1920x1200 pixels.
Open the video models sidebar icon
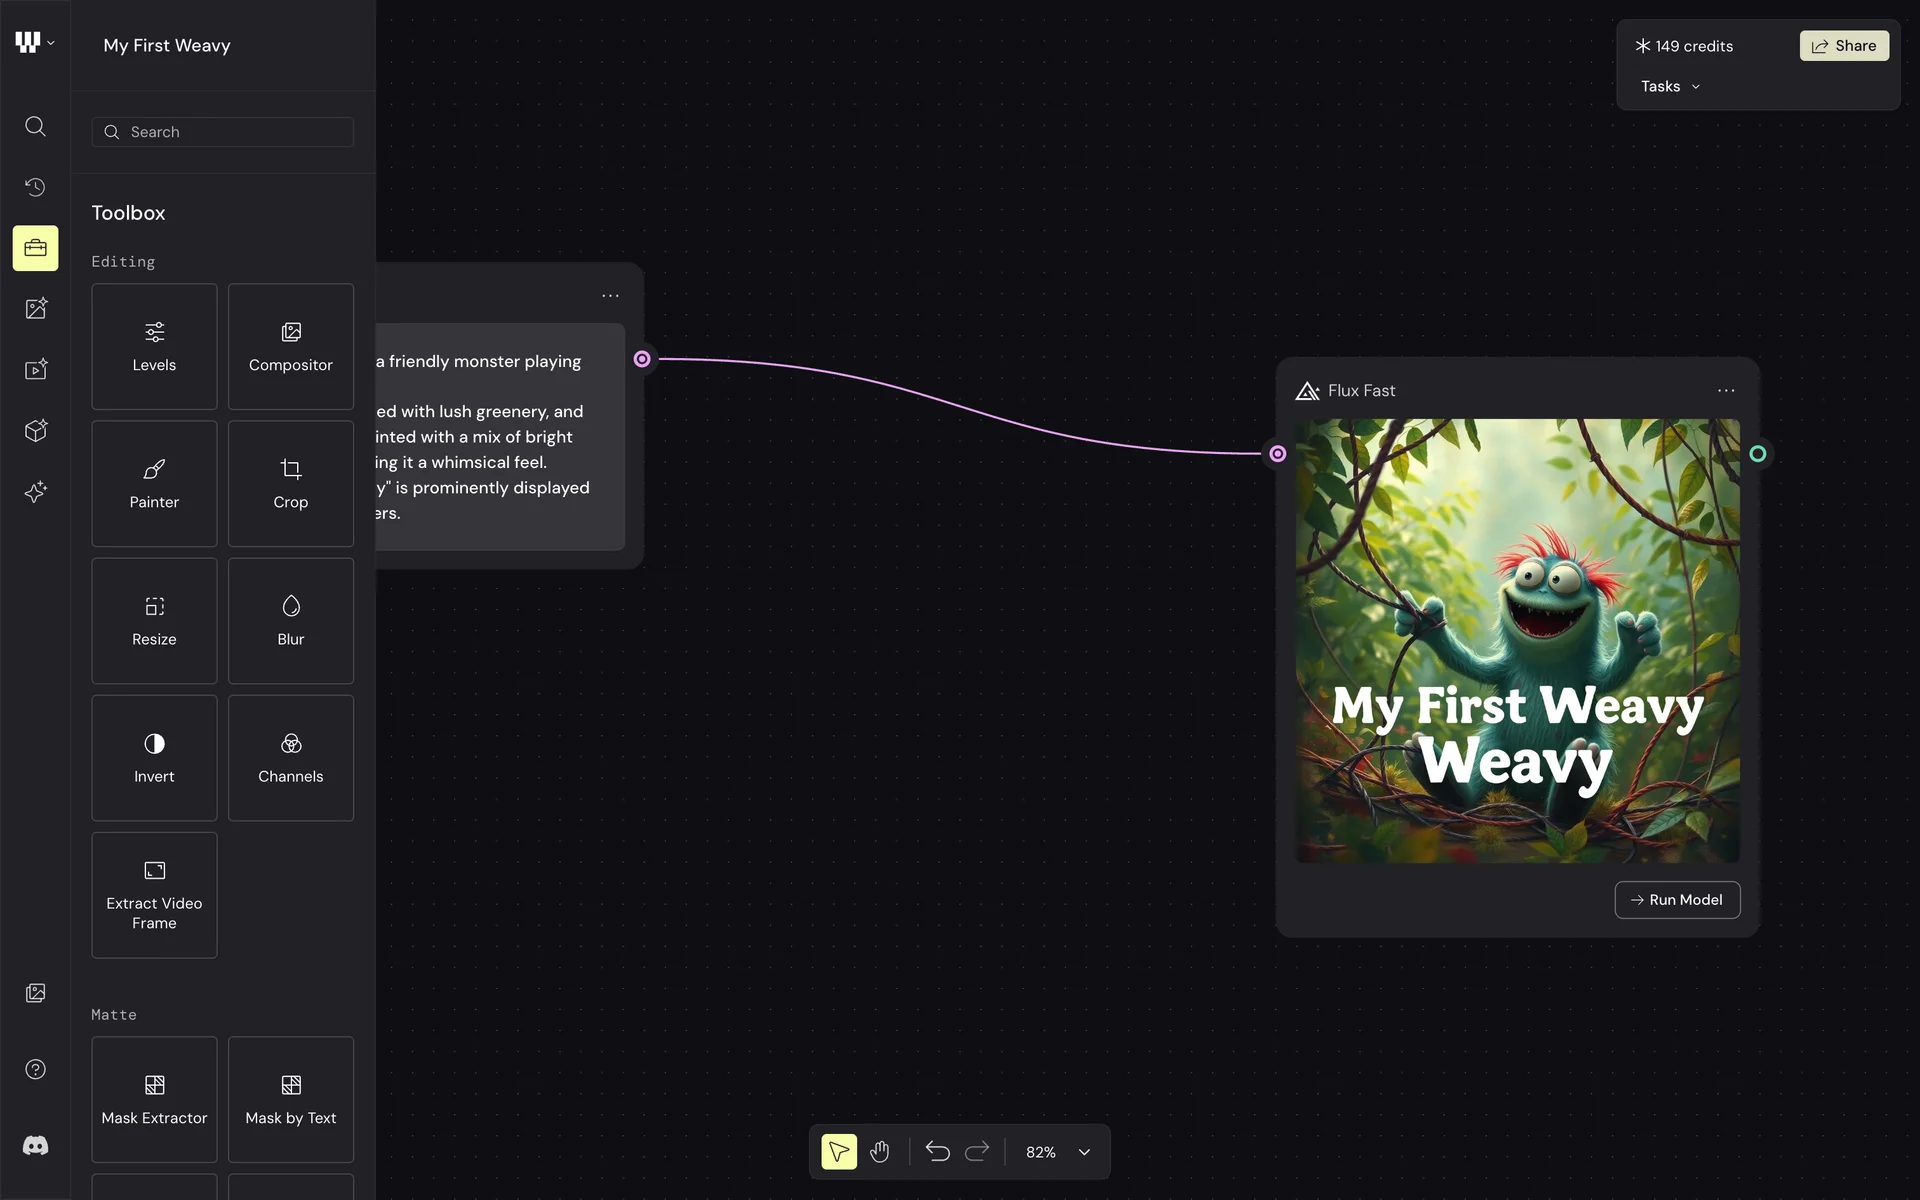pos(35,370)
